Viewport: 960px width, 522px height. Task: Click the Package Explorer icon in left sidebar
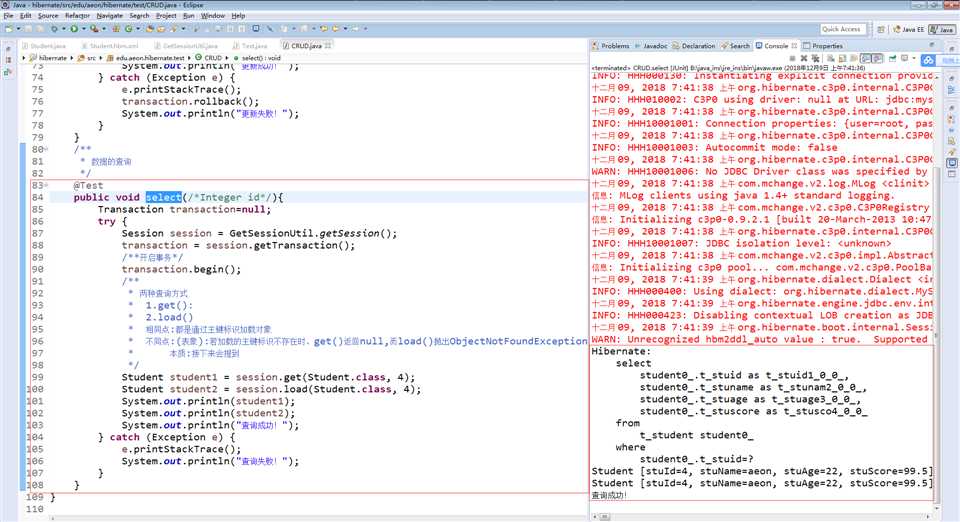tap(7, 58)
